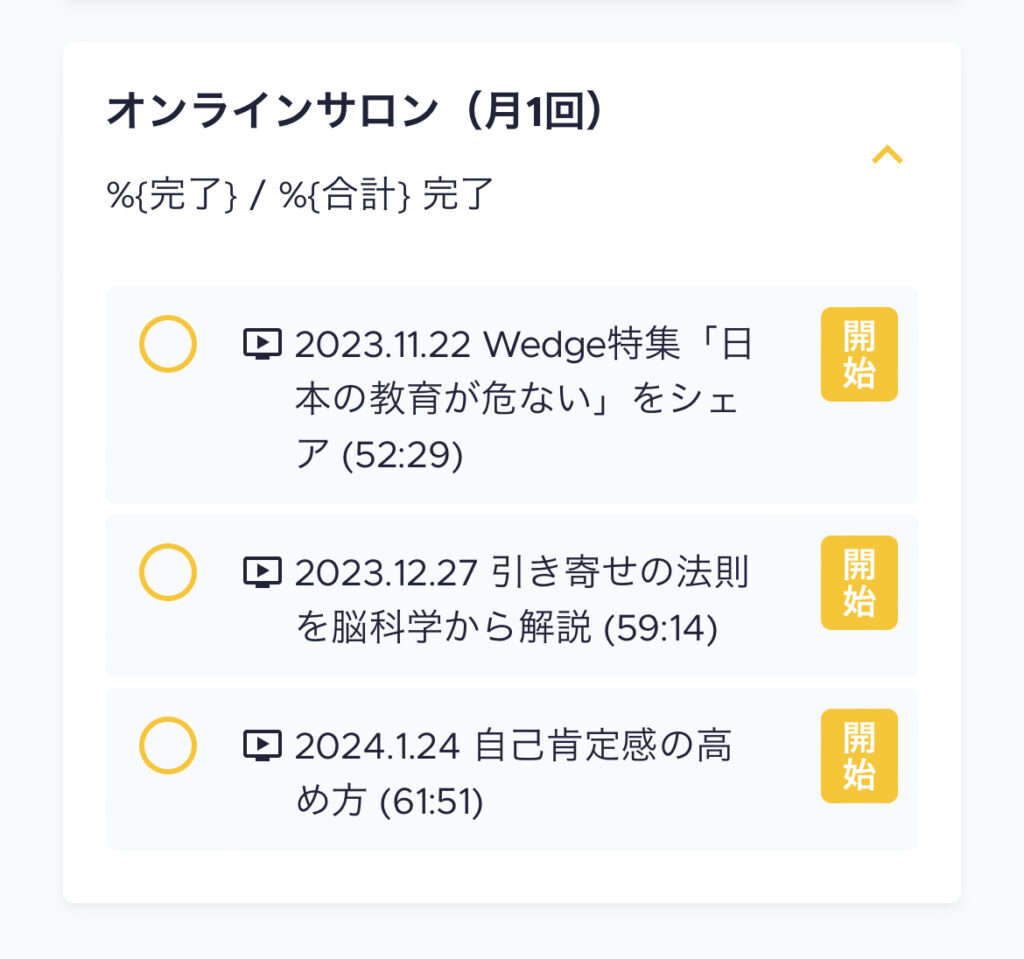
Task: Click the (61:51) duration label
Action: tap(432, 802)
